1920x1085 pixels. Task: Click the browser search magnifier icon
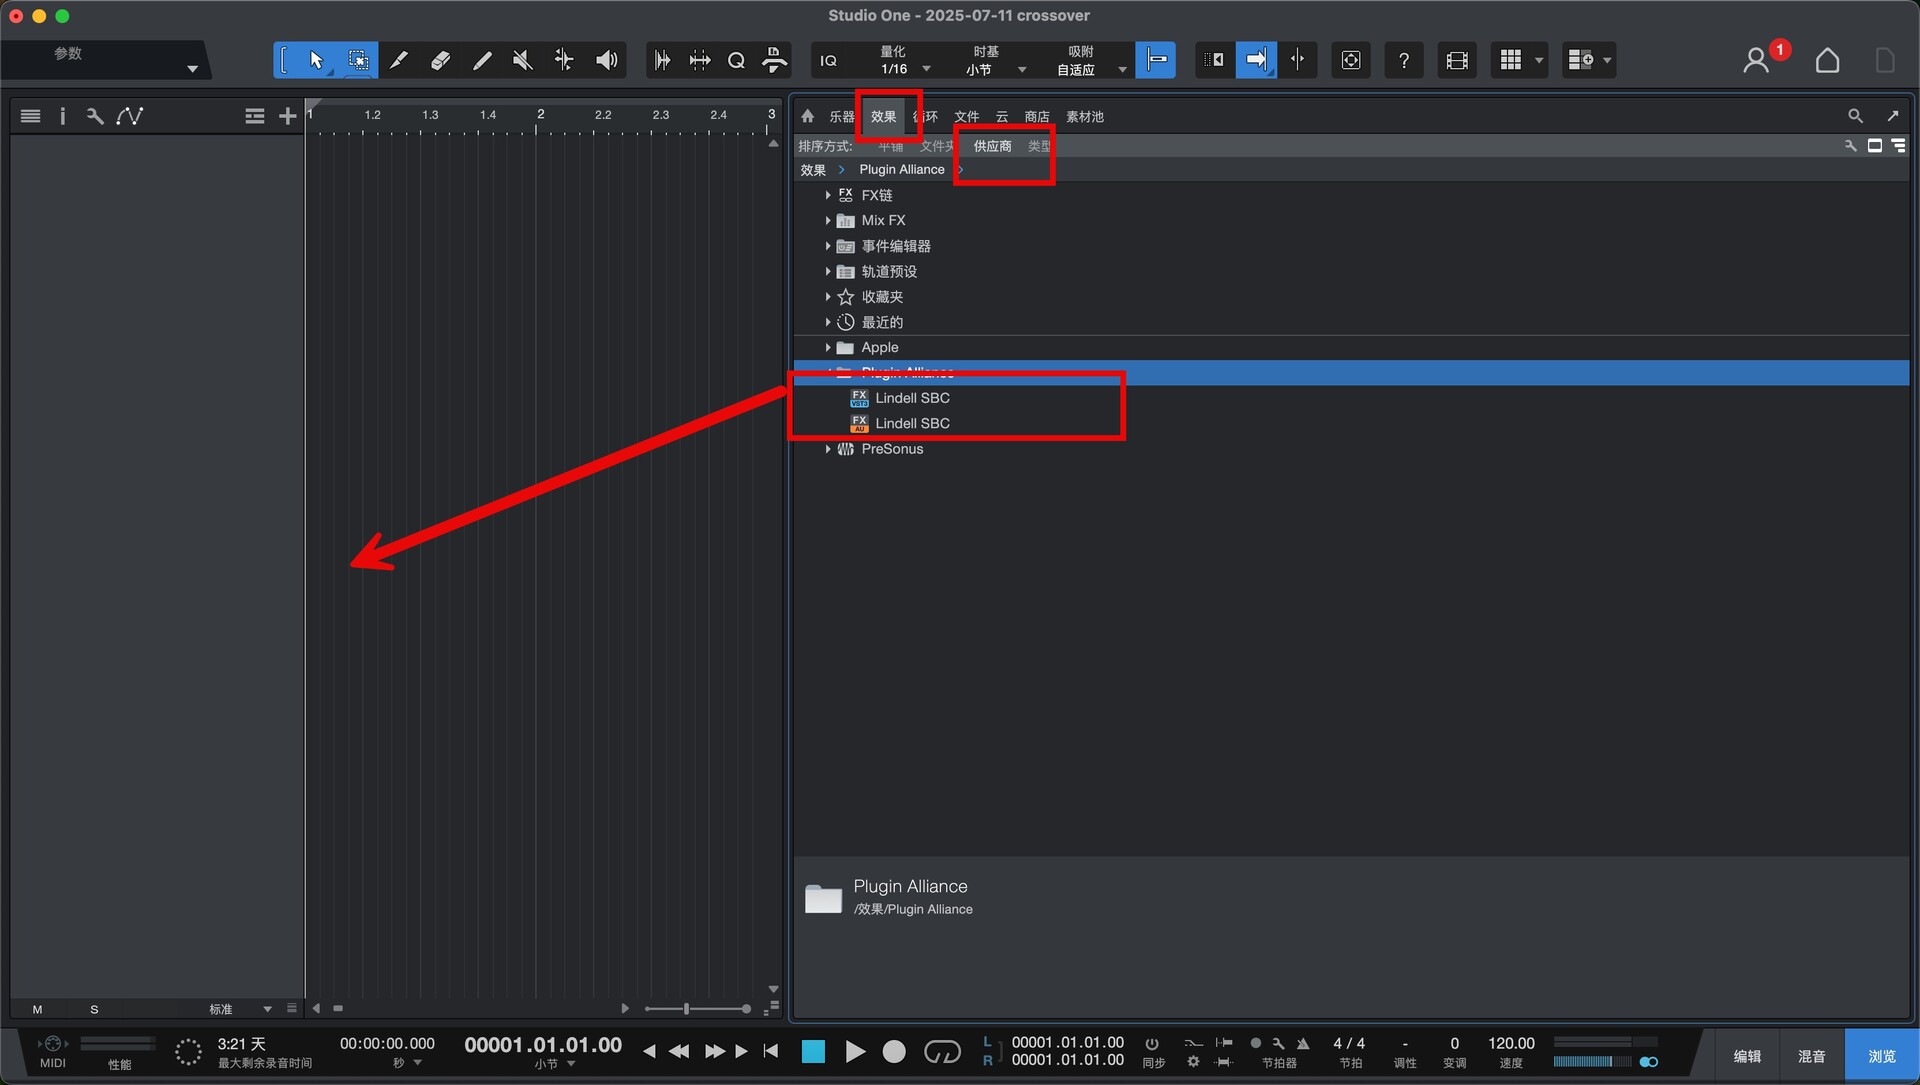click(x=1855, y=116)
